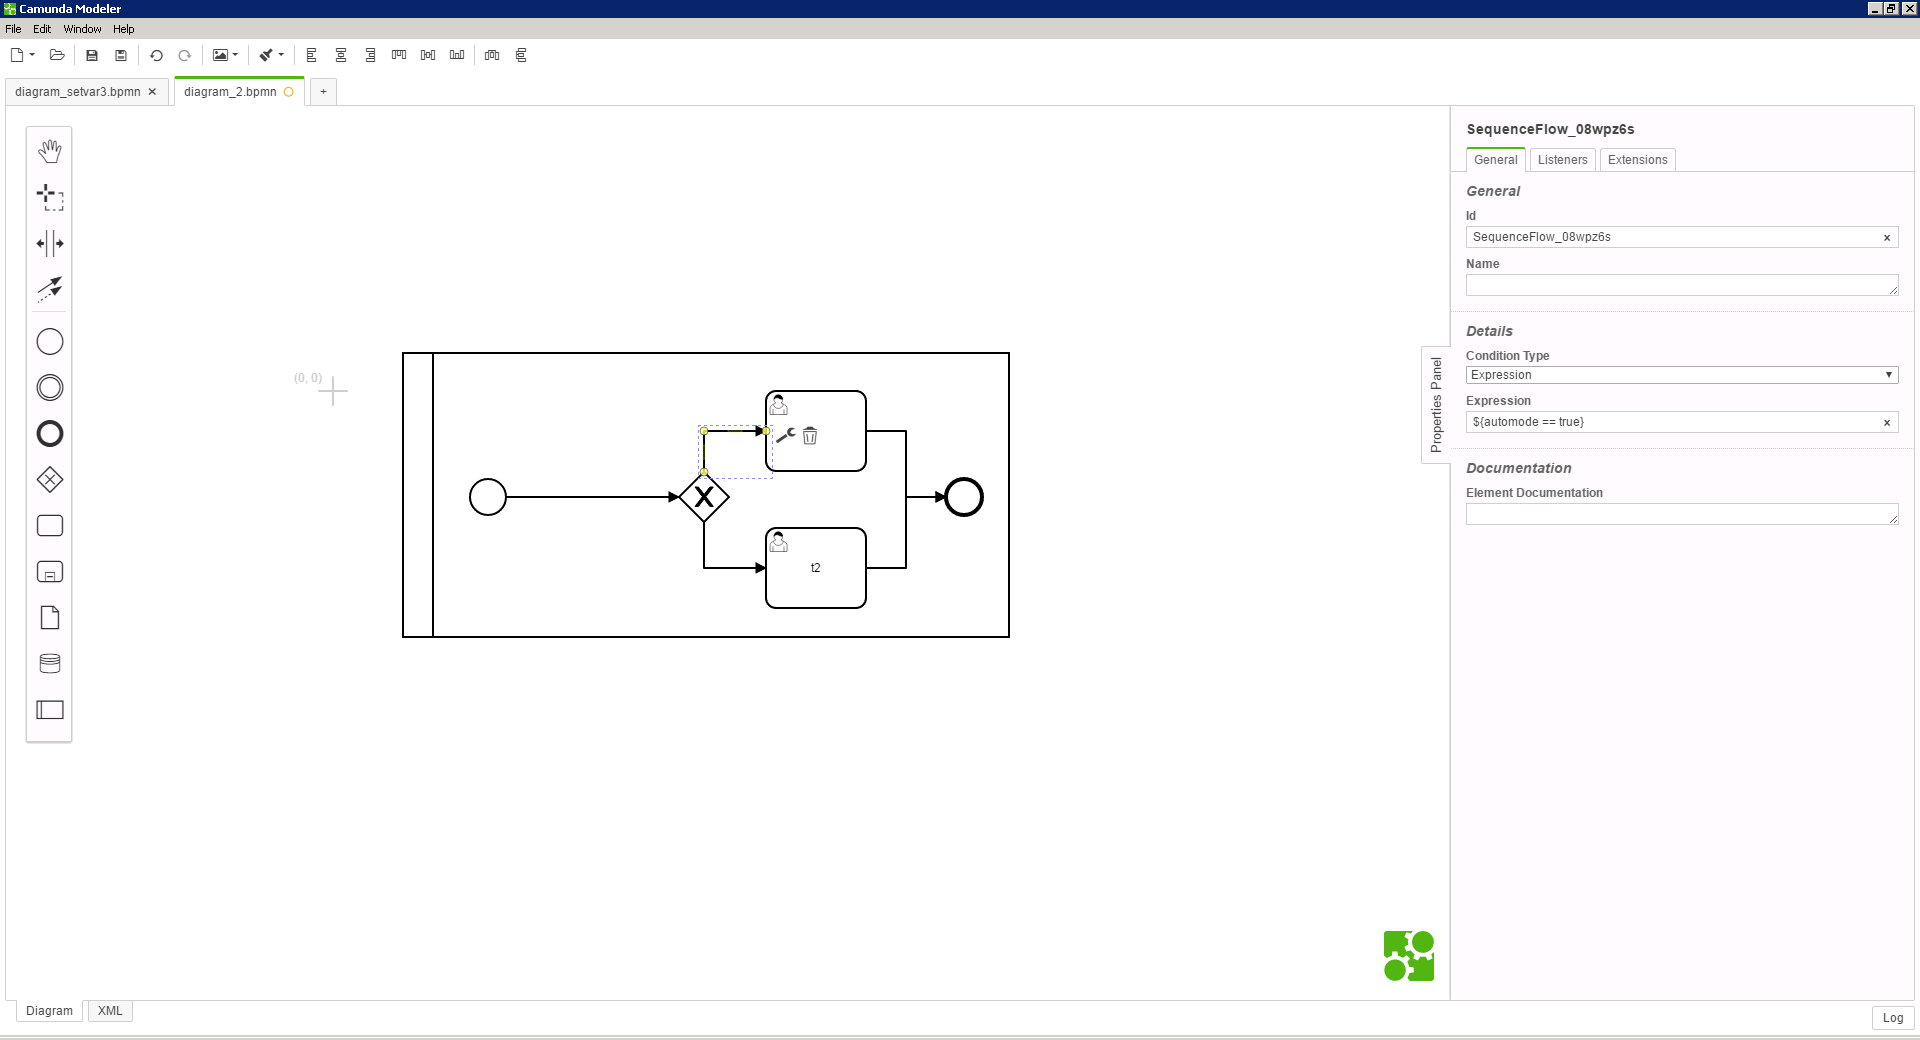
Task: Click the Save As toolbar icon
Action: (x=121, y=55)
